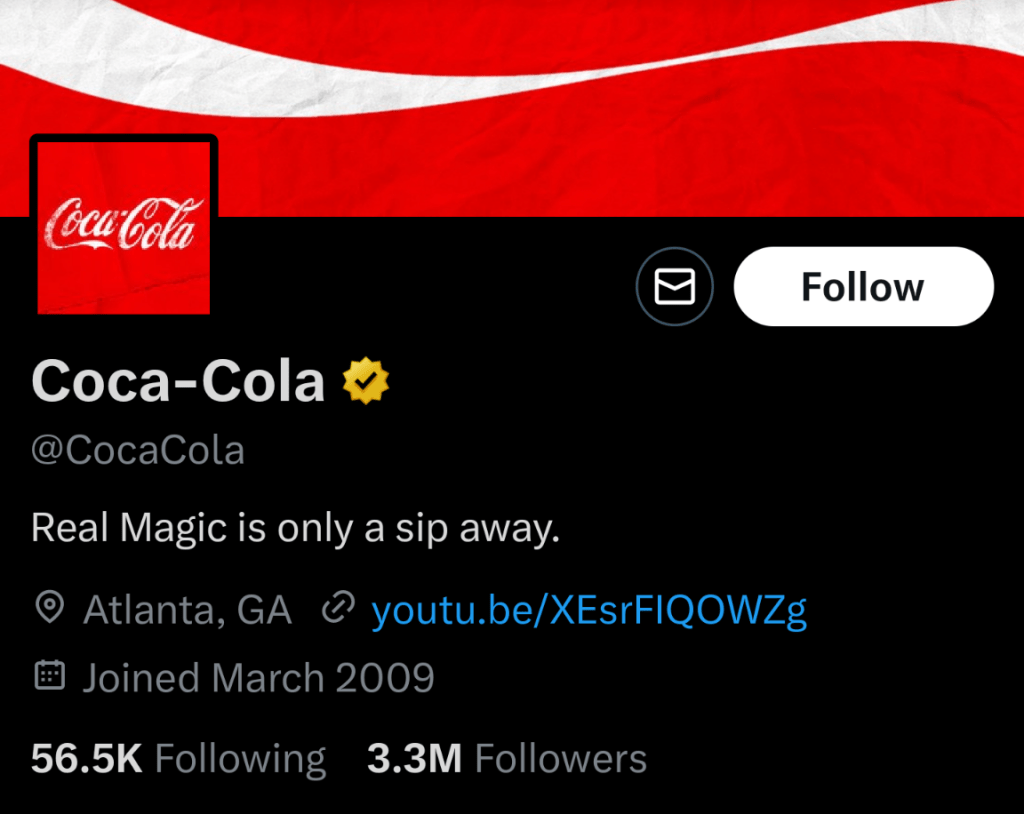Image resolution: width=1024 pixels, height=814 pixels.
Task: Click the Atlanta, GA location text
Action: coord(187,609)
